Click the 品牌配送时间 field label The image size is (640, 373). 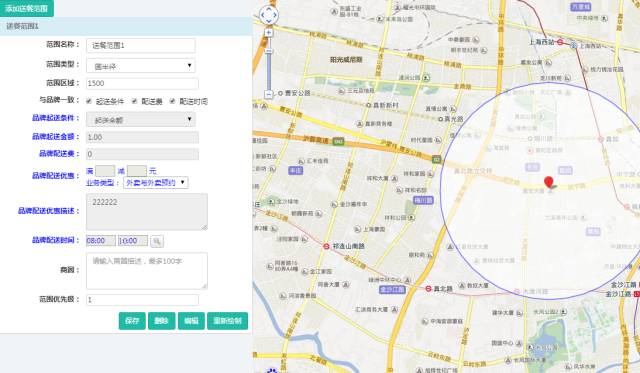[56, 240]
